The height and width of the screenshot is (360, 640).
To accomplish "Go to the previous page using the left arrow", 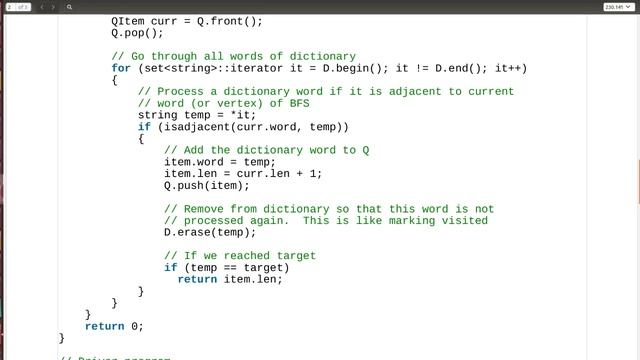I will coord(42,7).
